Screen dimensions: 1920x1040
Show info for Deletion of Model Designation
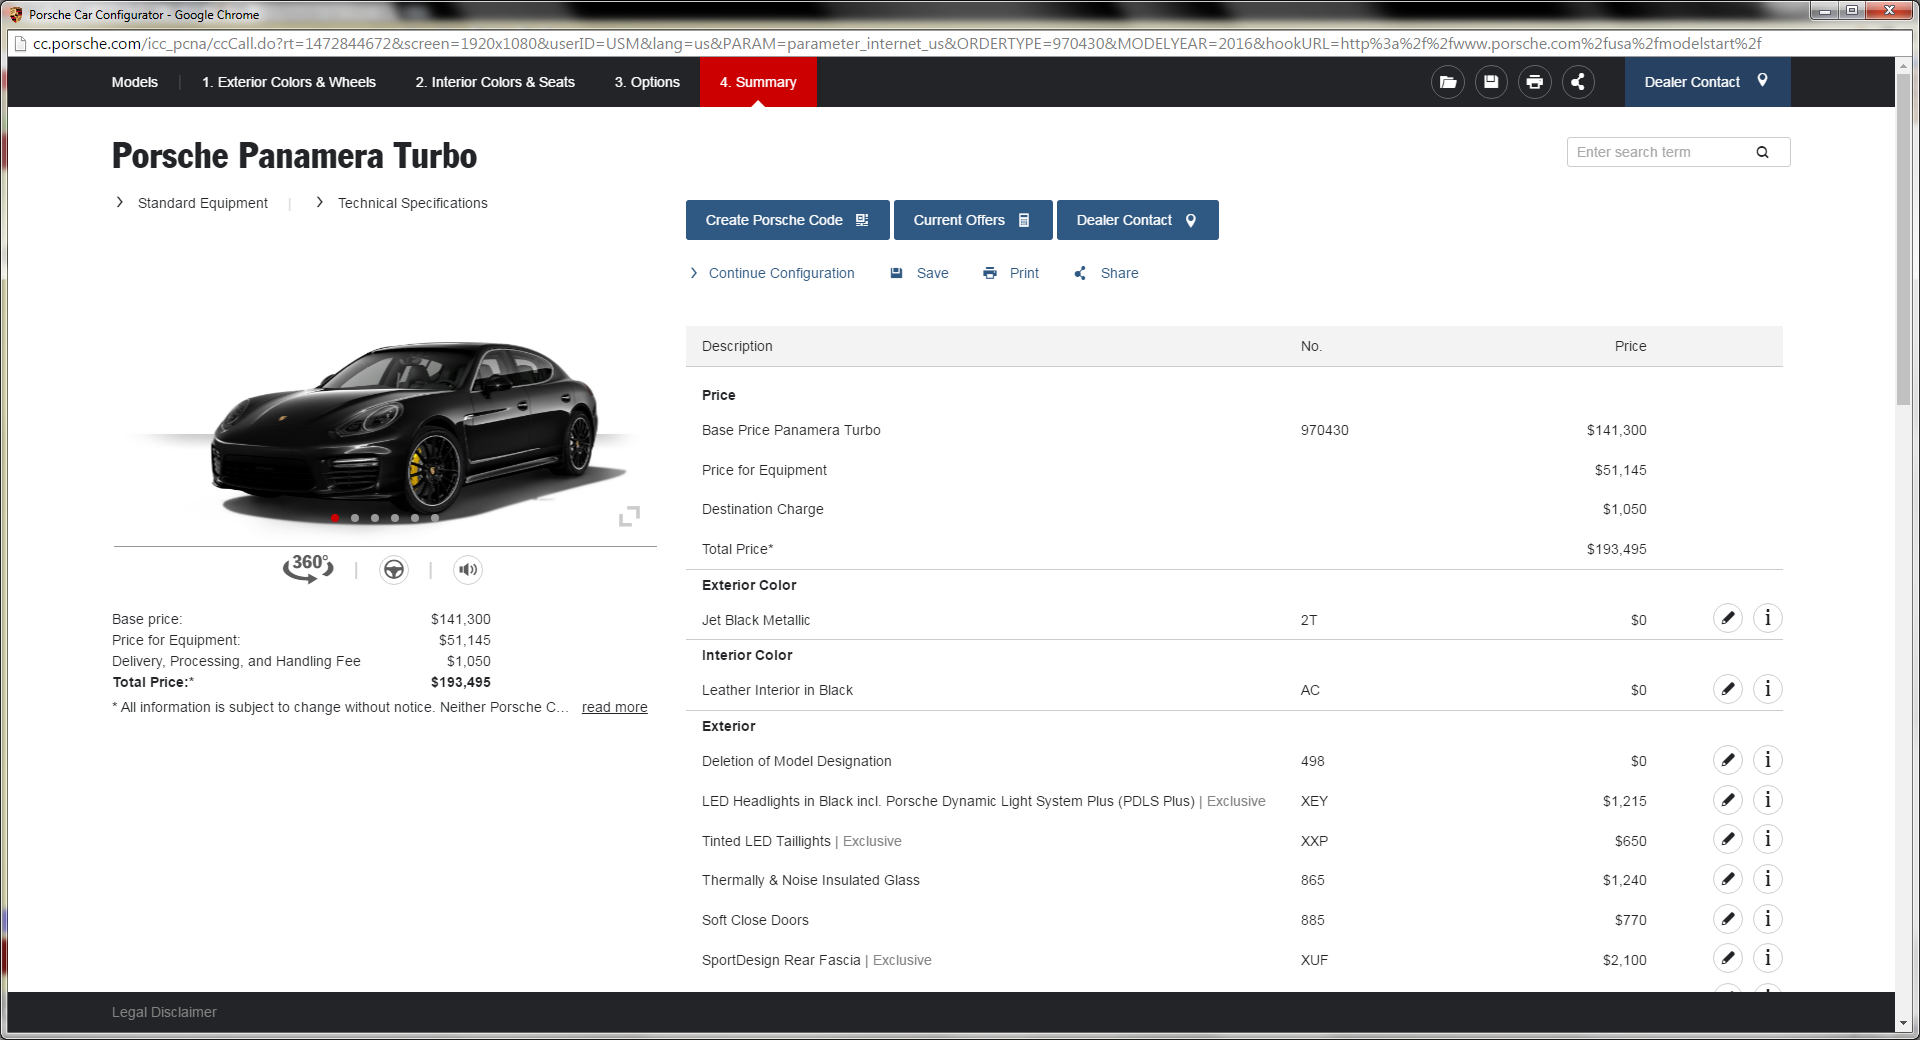(1767, 760)
